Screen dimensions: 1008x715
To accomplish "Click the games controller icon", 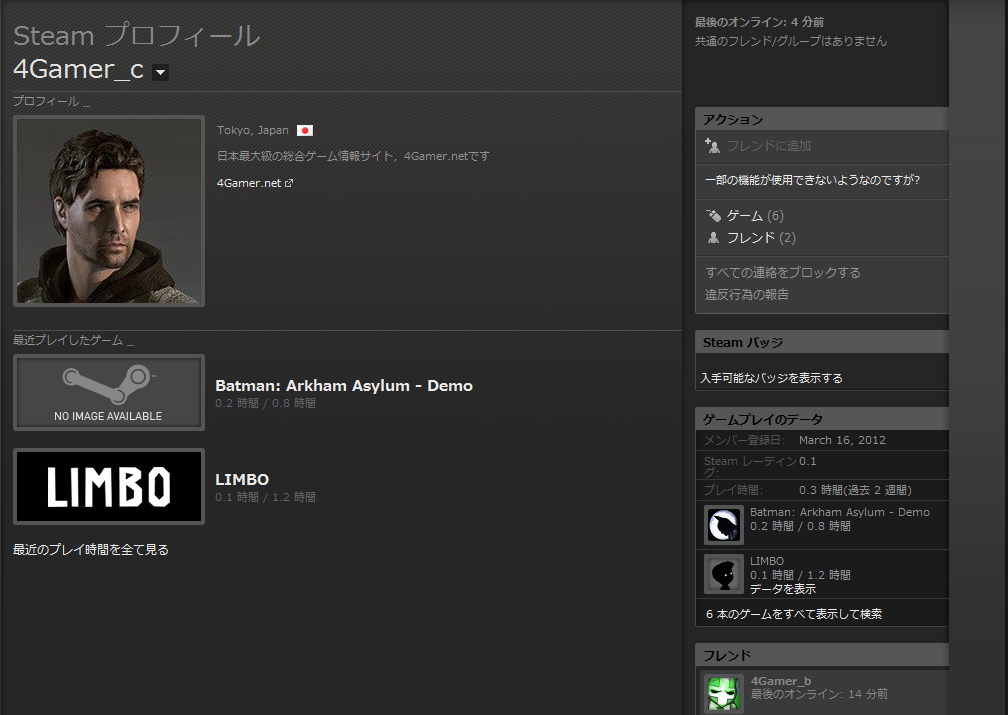I will [713, 215].
